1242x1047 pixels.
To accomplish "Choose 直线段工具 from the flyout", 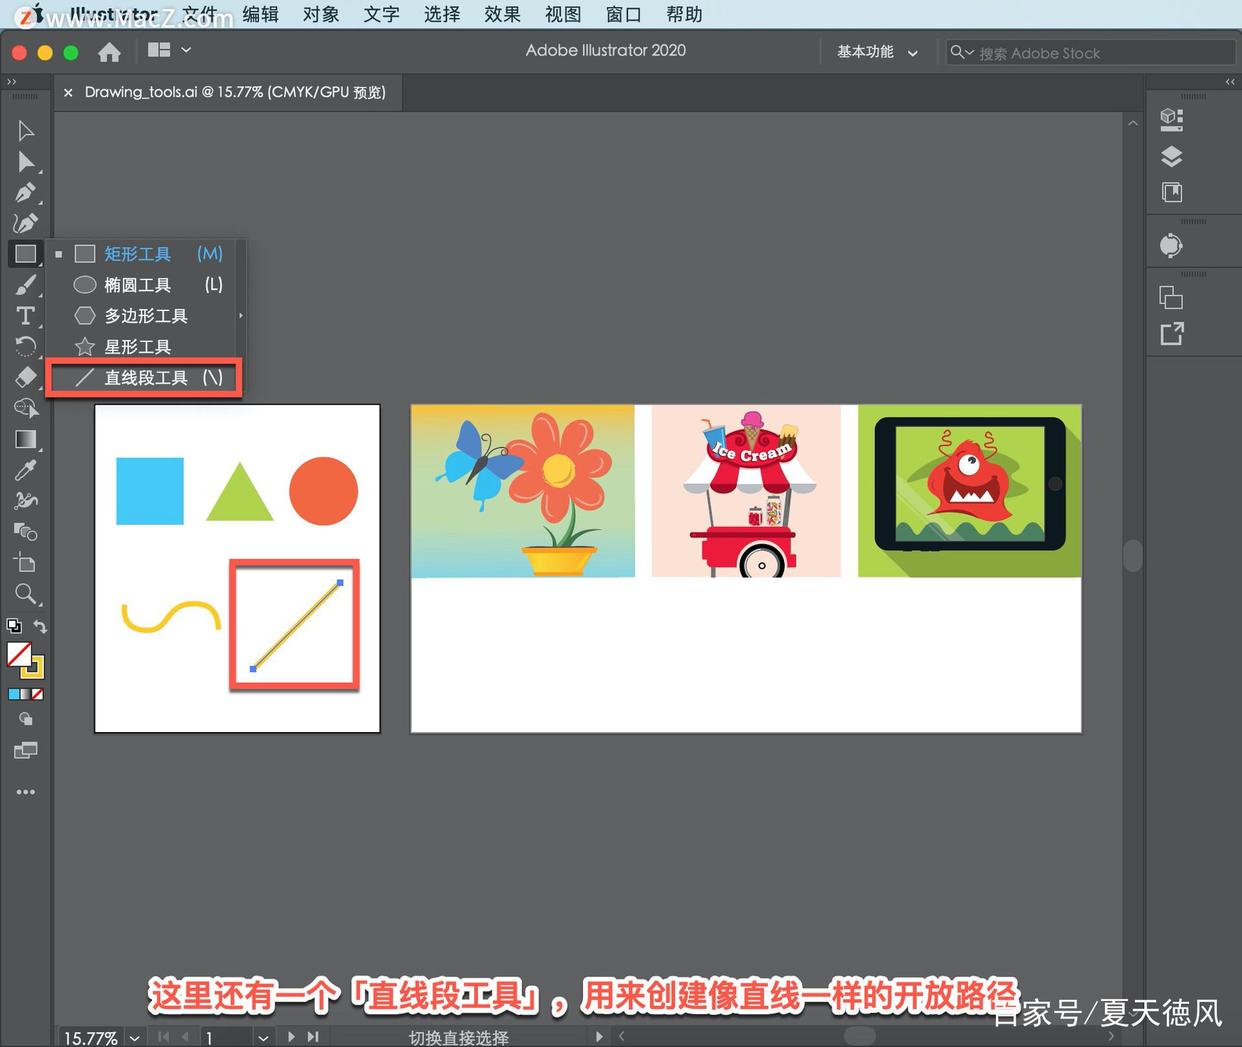I will click(x=145, y=378).
